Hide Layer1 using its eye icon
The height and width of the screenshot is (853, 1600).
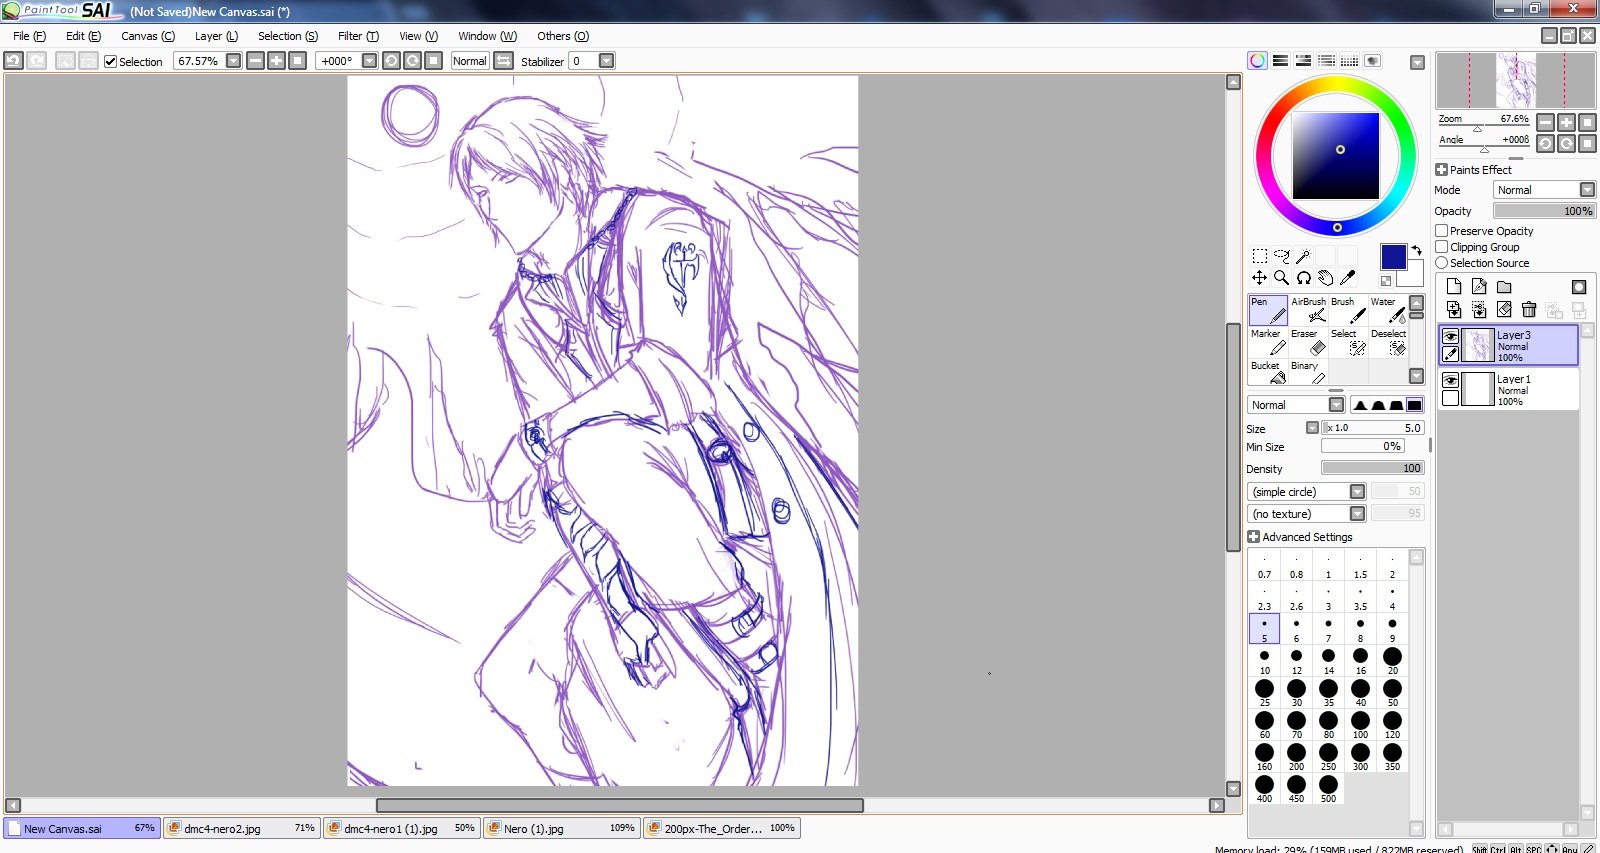pyautogui.click(x=1450, y=380)
